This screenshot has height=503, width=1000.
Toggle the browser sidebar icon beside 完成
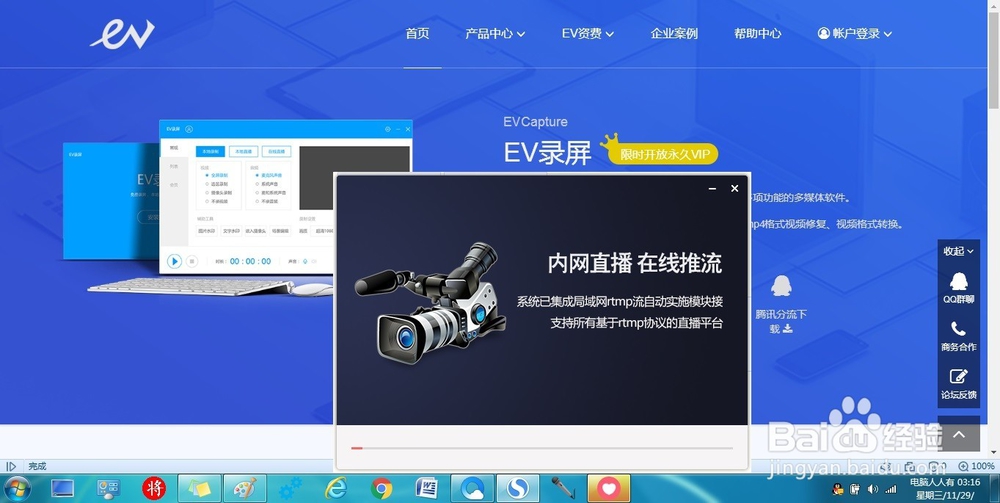coord(11,467)
